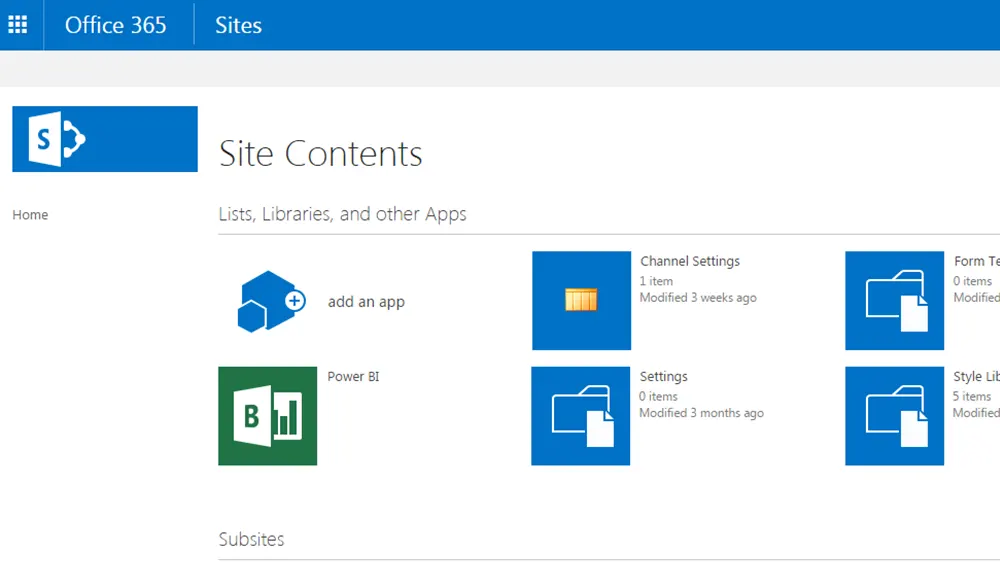Viewport: 1000px width, 579px height.
Task: Click the add an app icon
Action: [x=270, y=301]
